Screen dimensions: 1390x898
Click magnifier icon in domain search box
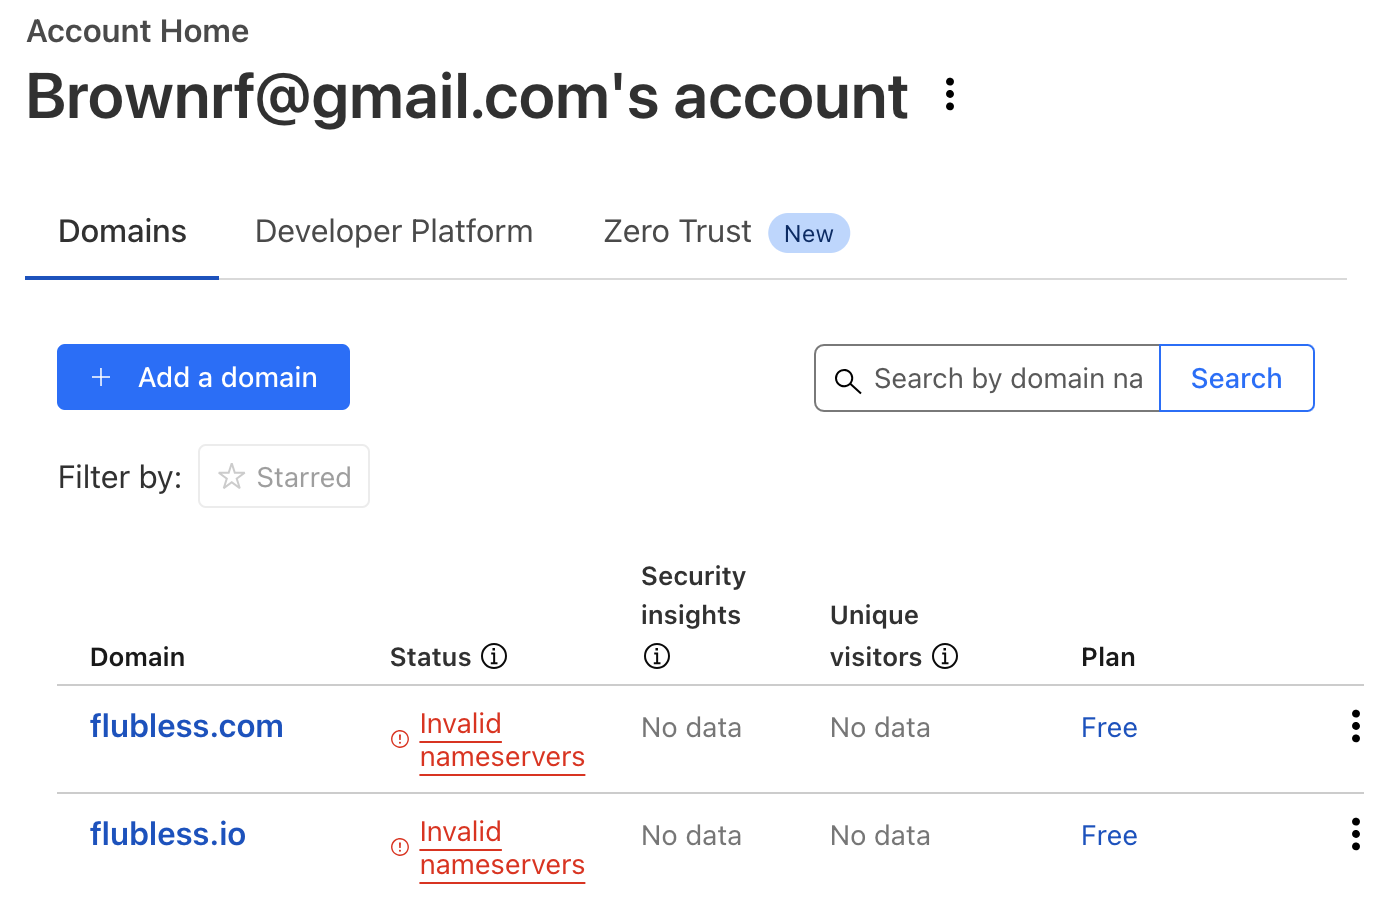848,380
